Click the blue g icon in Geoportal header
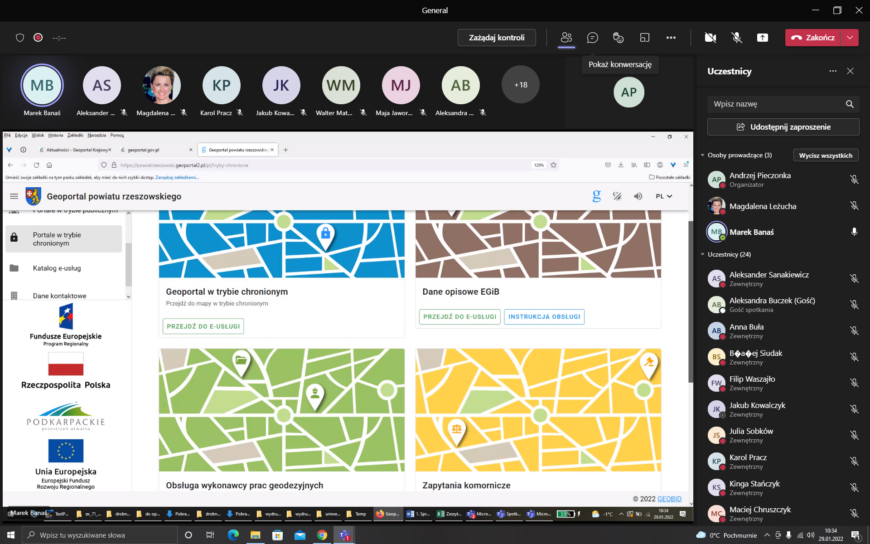Screen dimensions: 870x544 (x=596, y=196)
